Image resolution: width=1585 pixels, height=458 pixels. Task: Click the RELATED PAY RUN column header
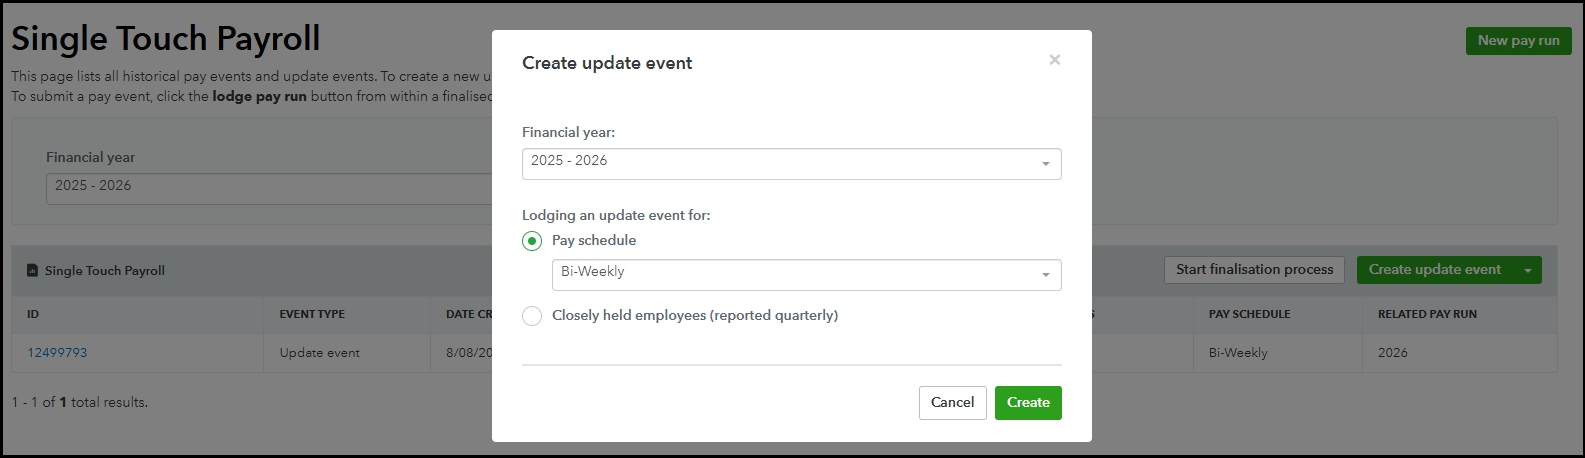pyautogui.click(x=1427, y=314)
